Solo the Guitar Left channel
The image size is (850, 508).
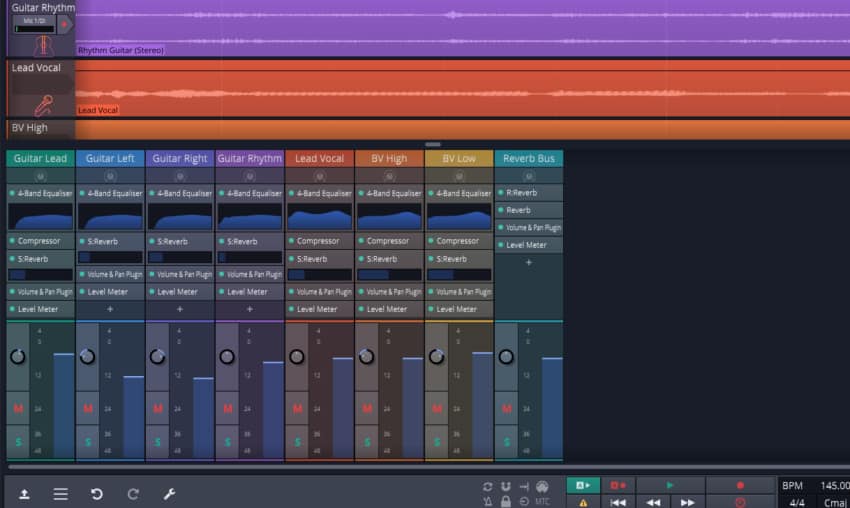point(88,442)
